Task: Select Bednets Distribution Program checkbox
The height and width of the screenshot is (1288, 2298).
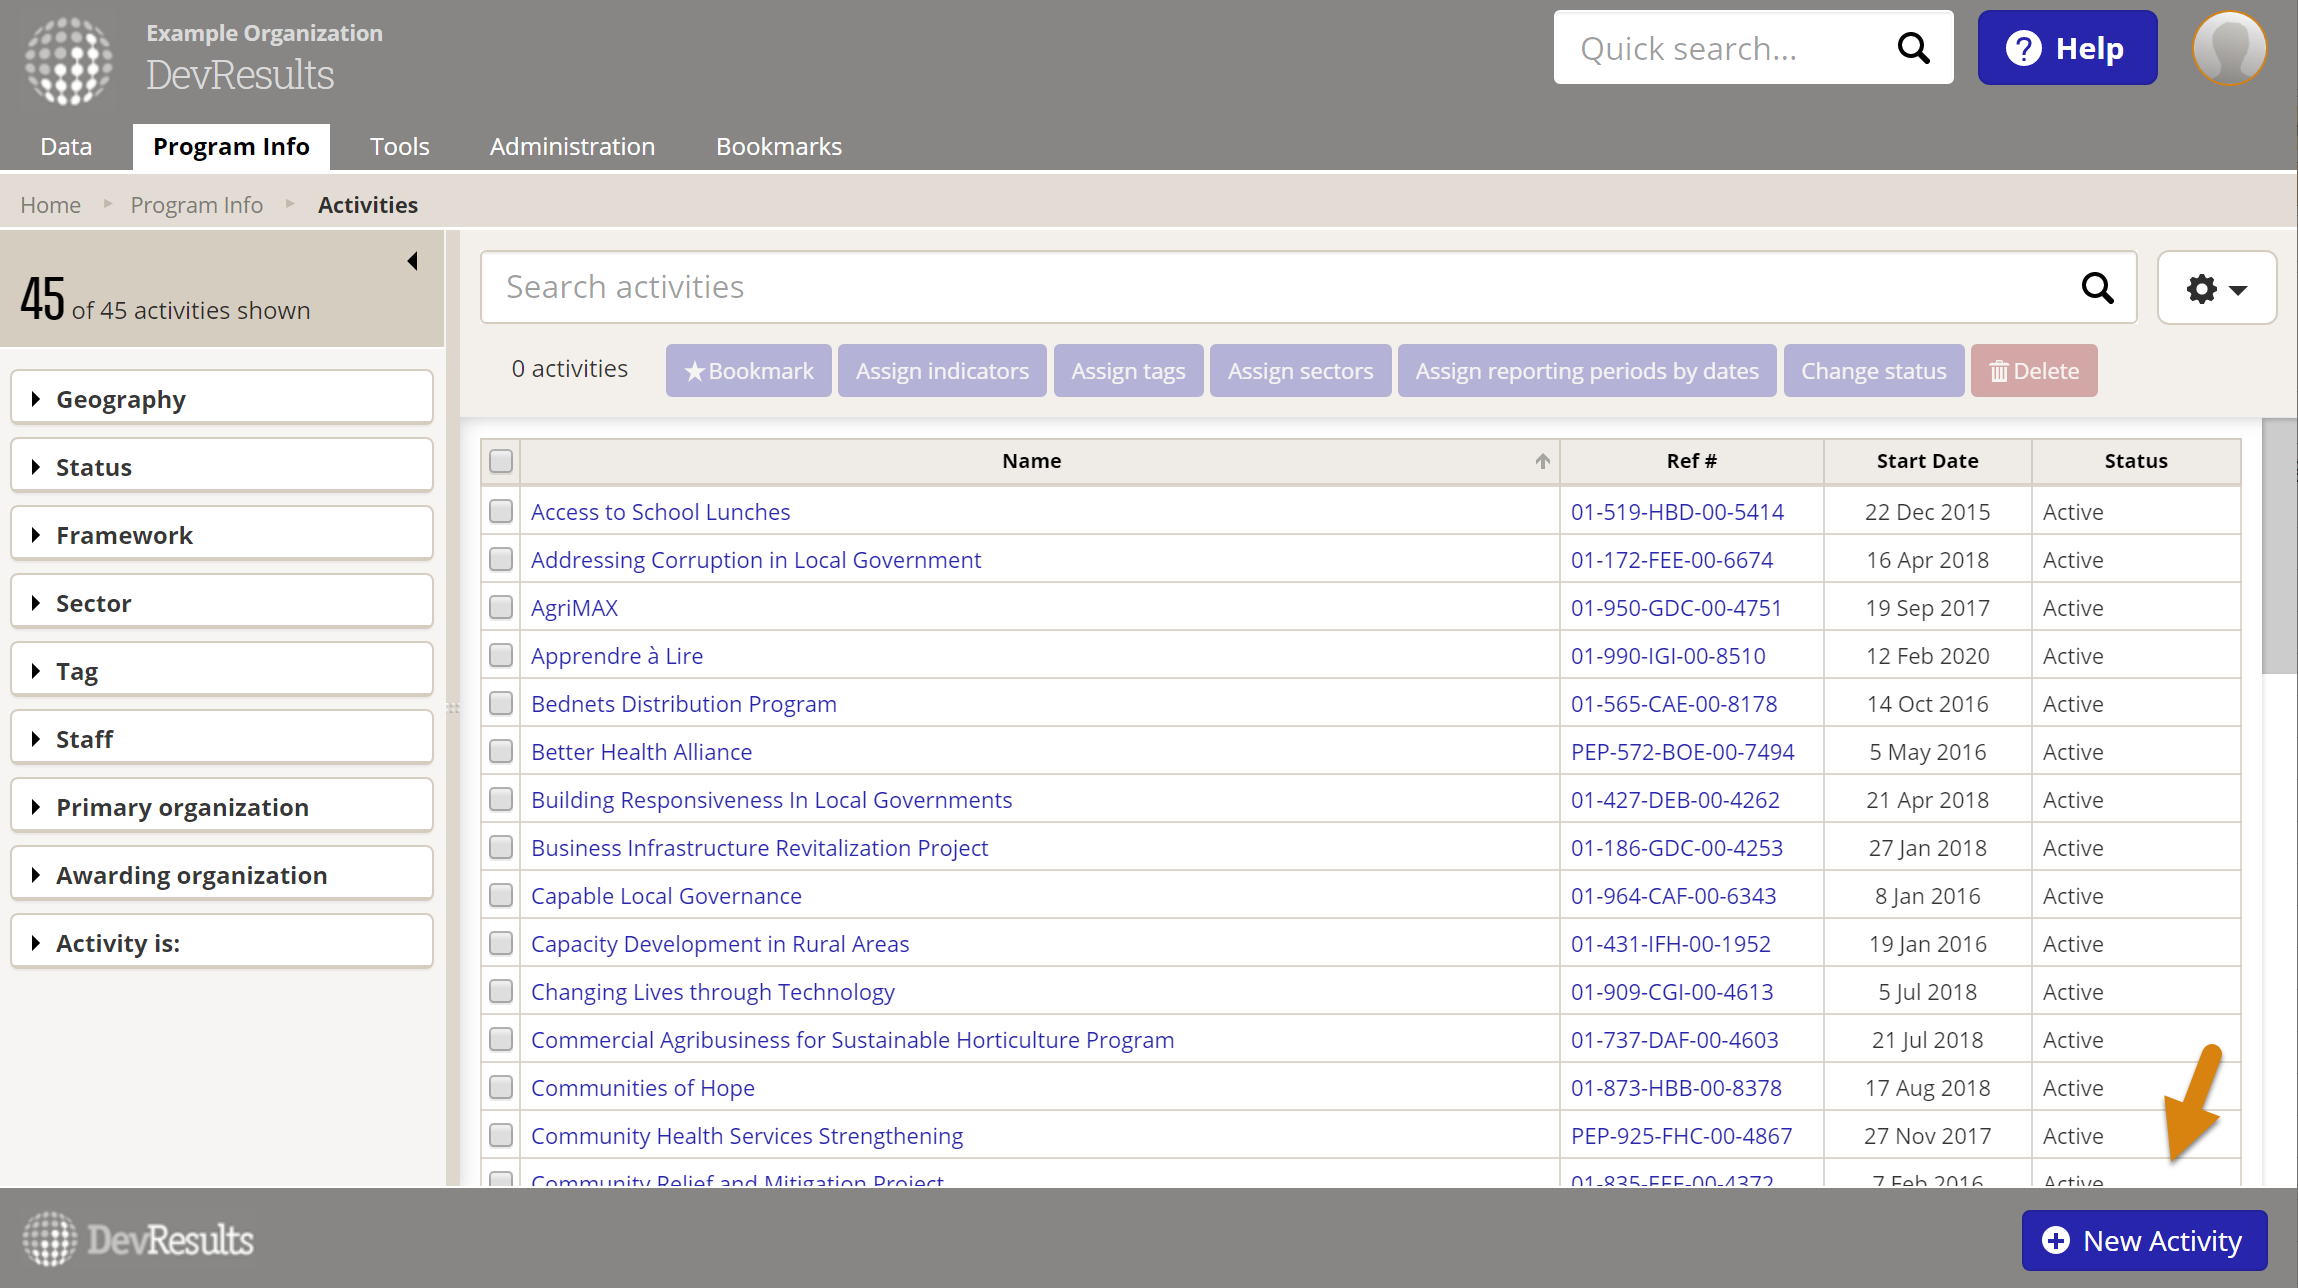Action: coord(501,704)
